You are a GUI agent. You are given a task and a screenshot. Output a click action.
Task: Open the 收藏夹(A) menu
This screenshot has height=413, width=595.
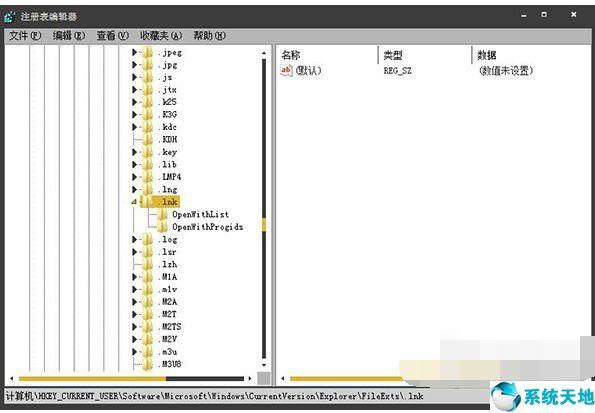tap(161, 36)
